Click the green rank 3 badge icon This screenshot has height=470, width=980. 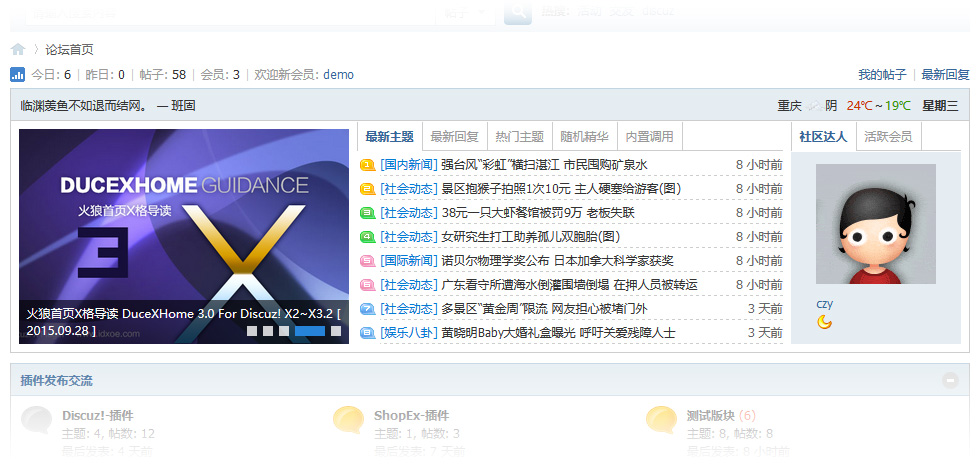coord(367,213)
